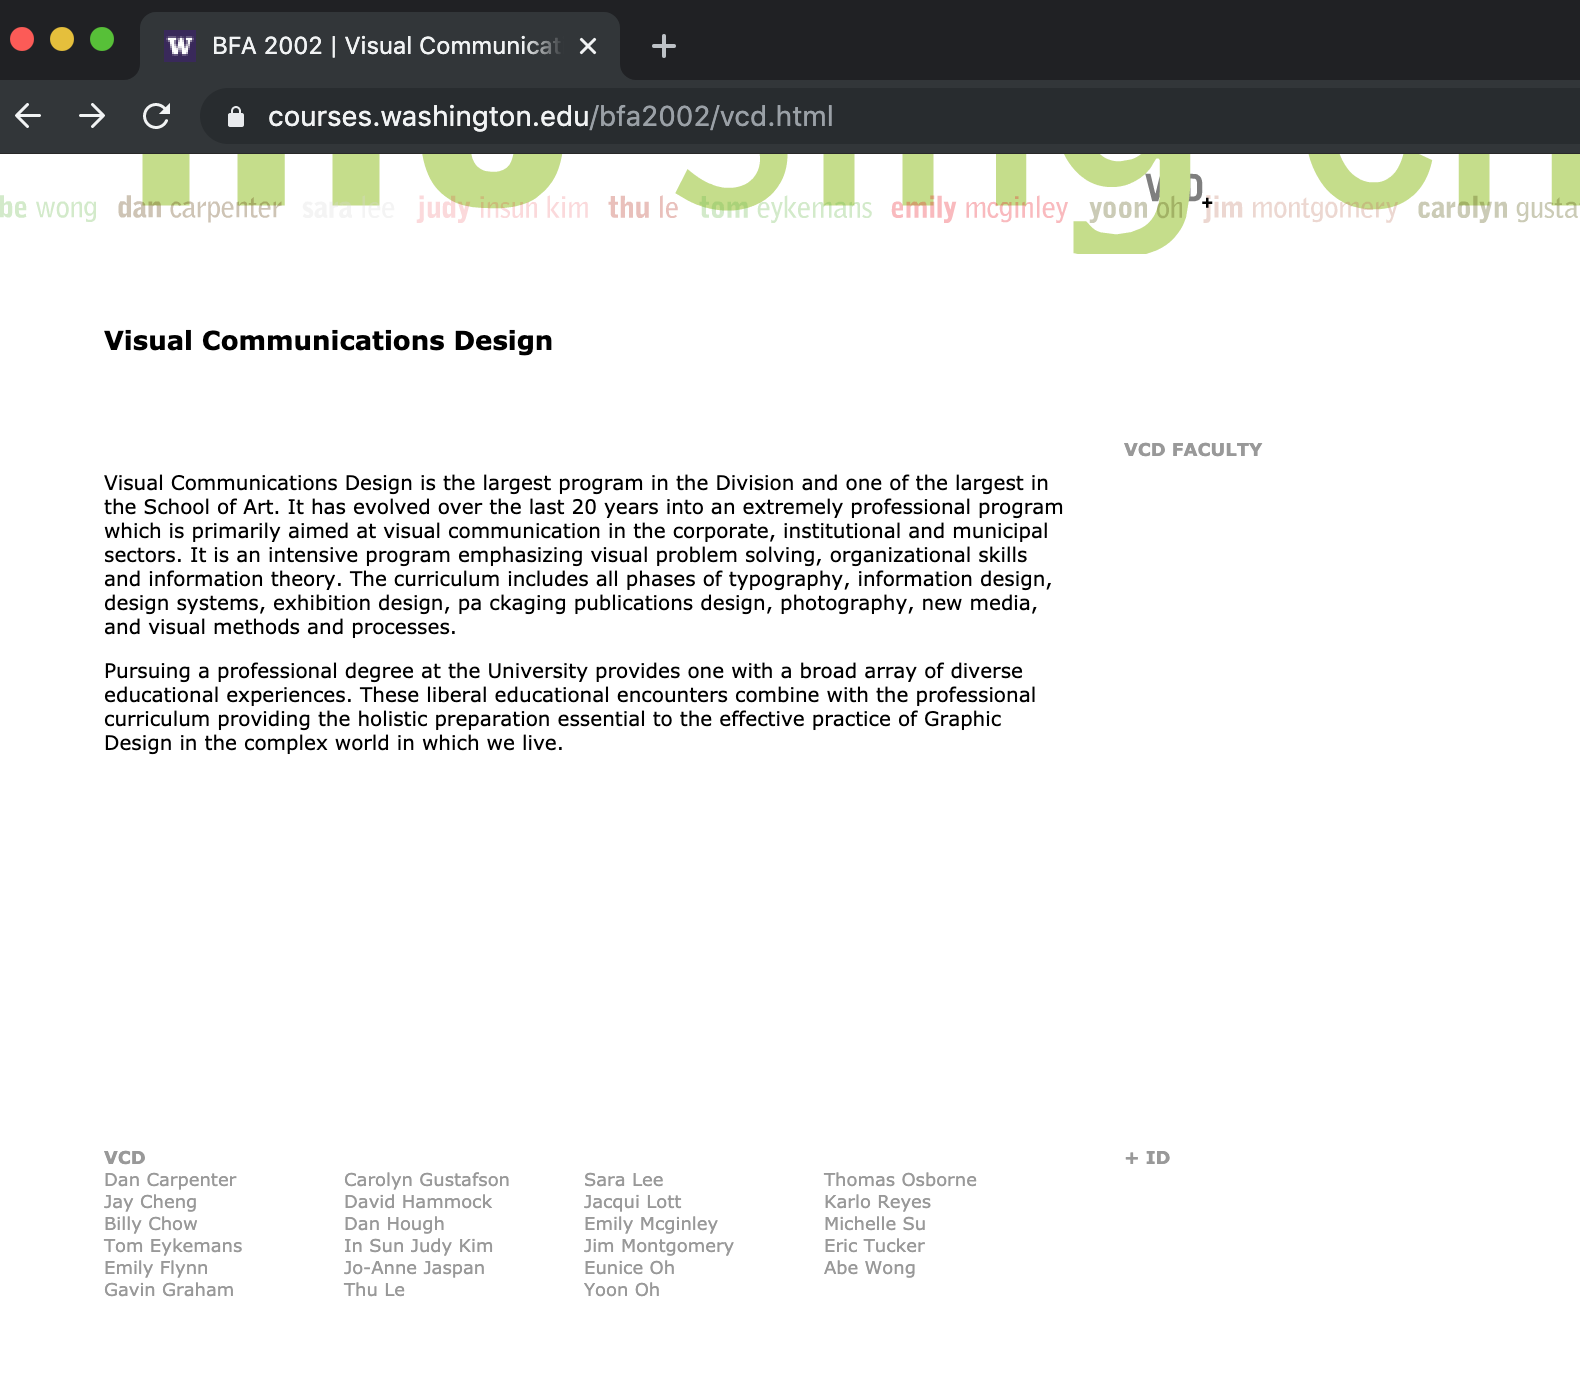Open Eunice Oh's page

point(630,1268)
